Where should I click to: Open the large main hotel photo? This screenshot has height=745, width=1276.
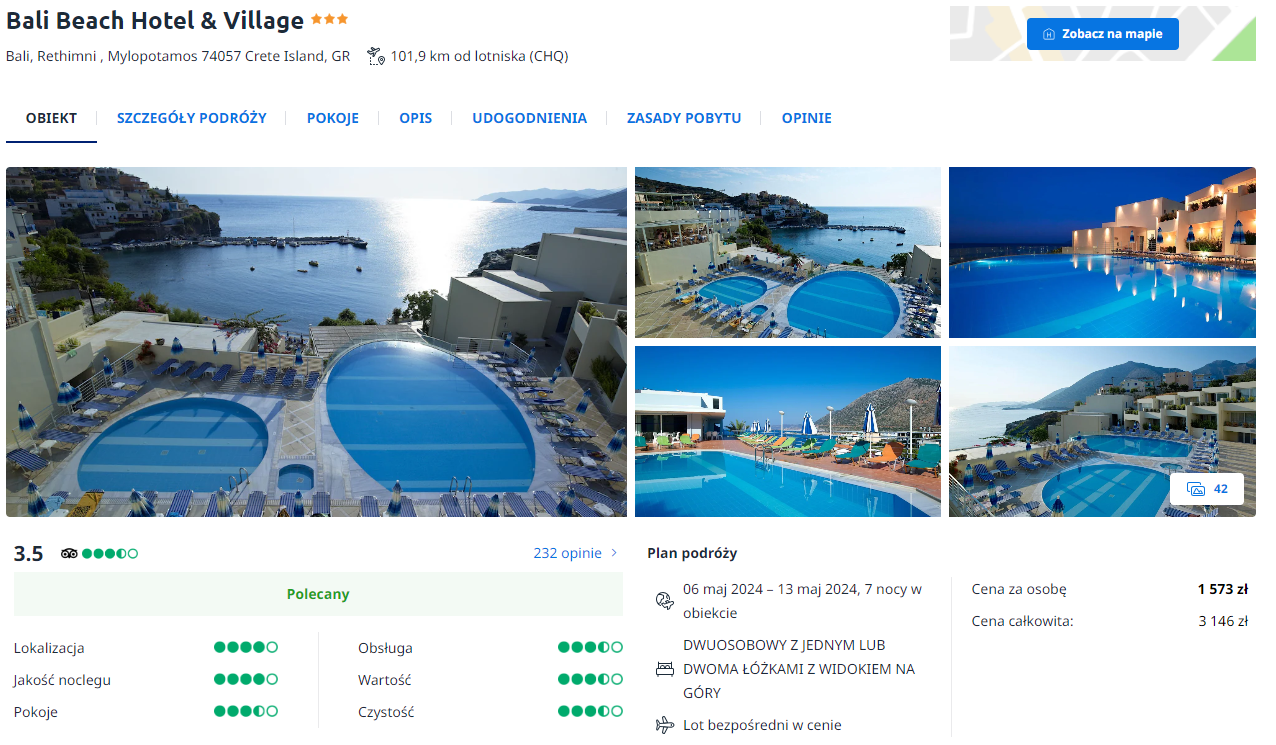point(316,342)
